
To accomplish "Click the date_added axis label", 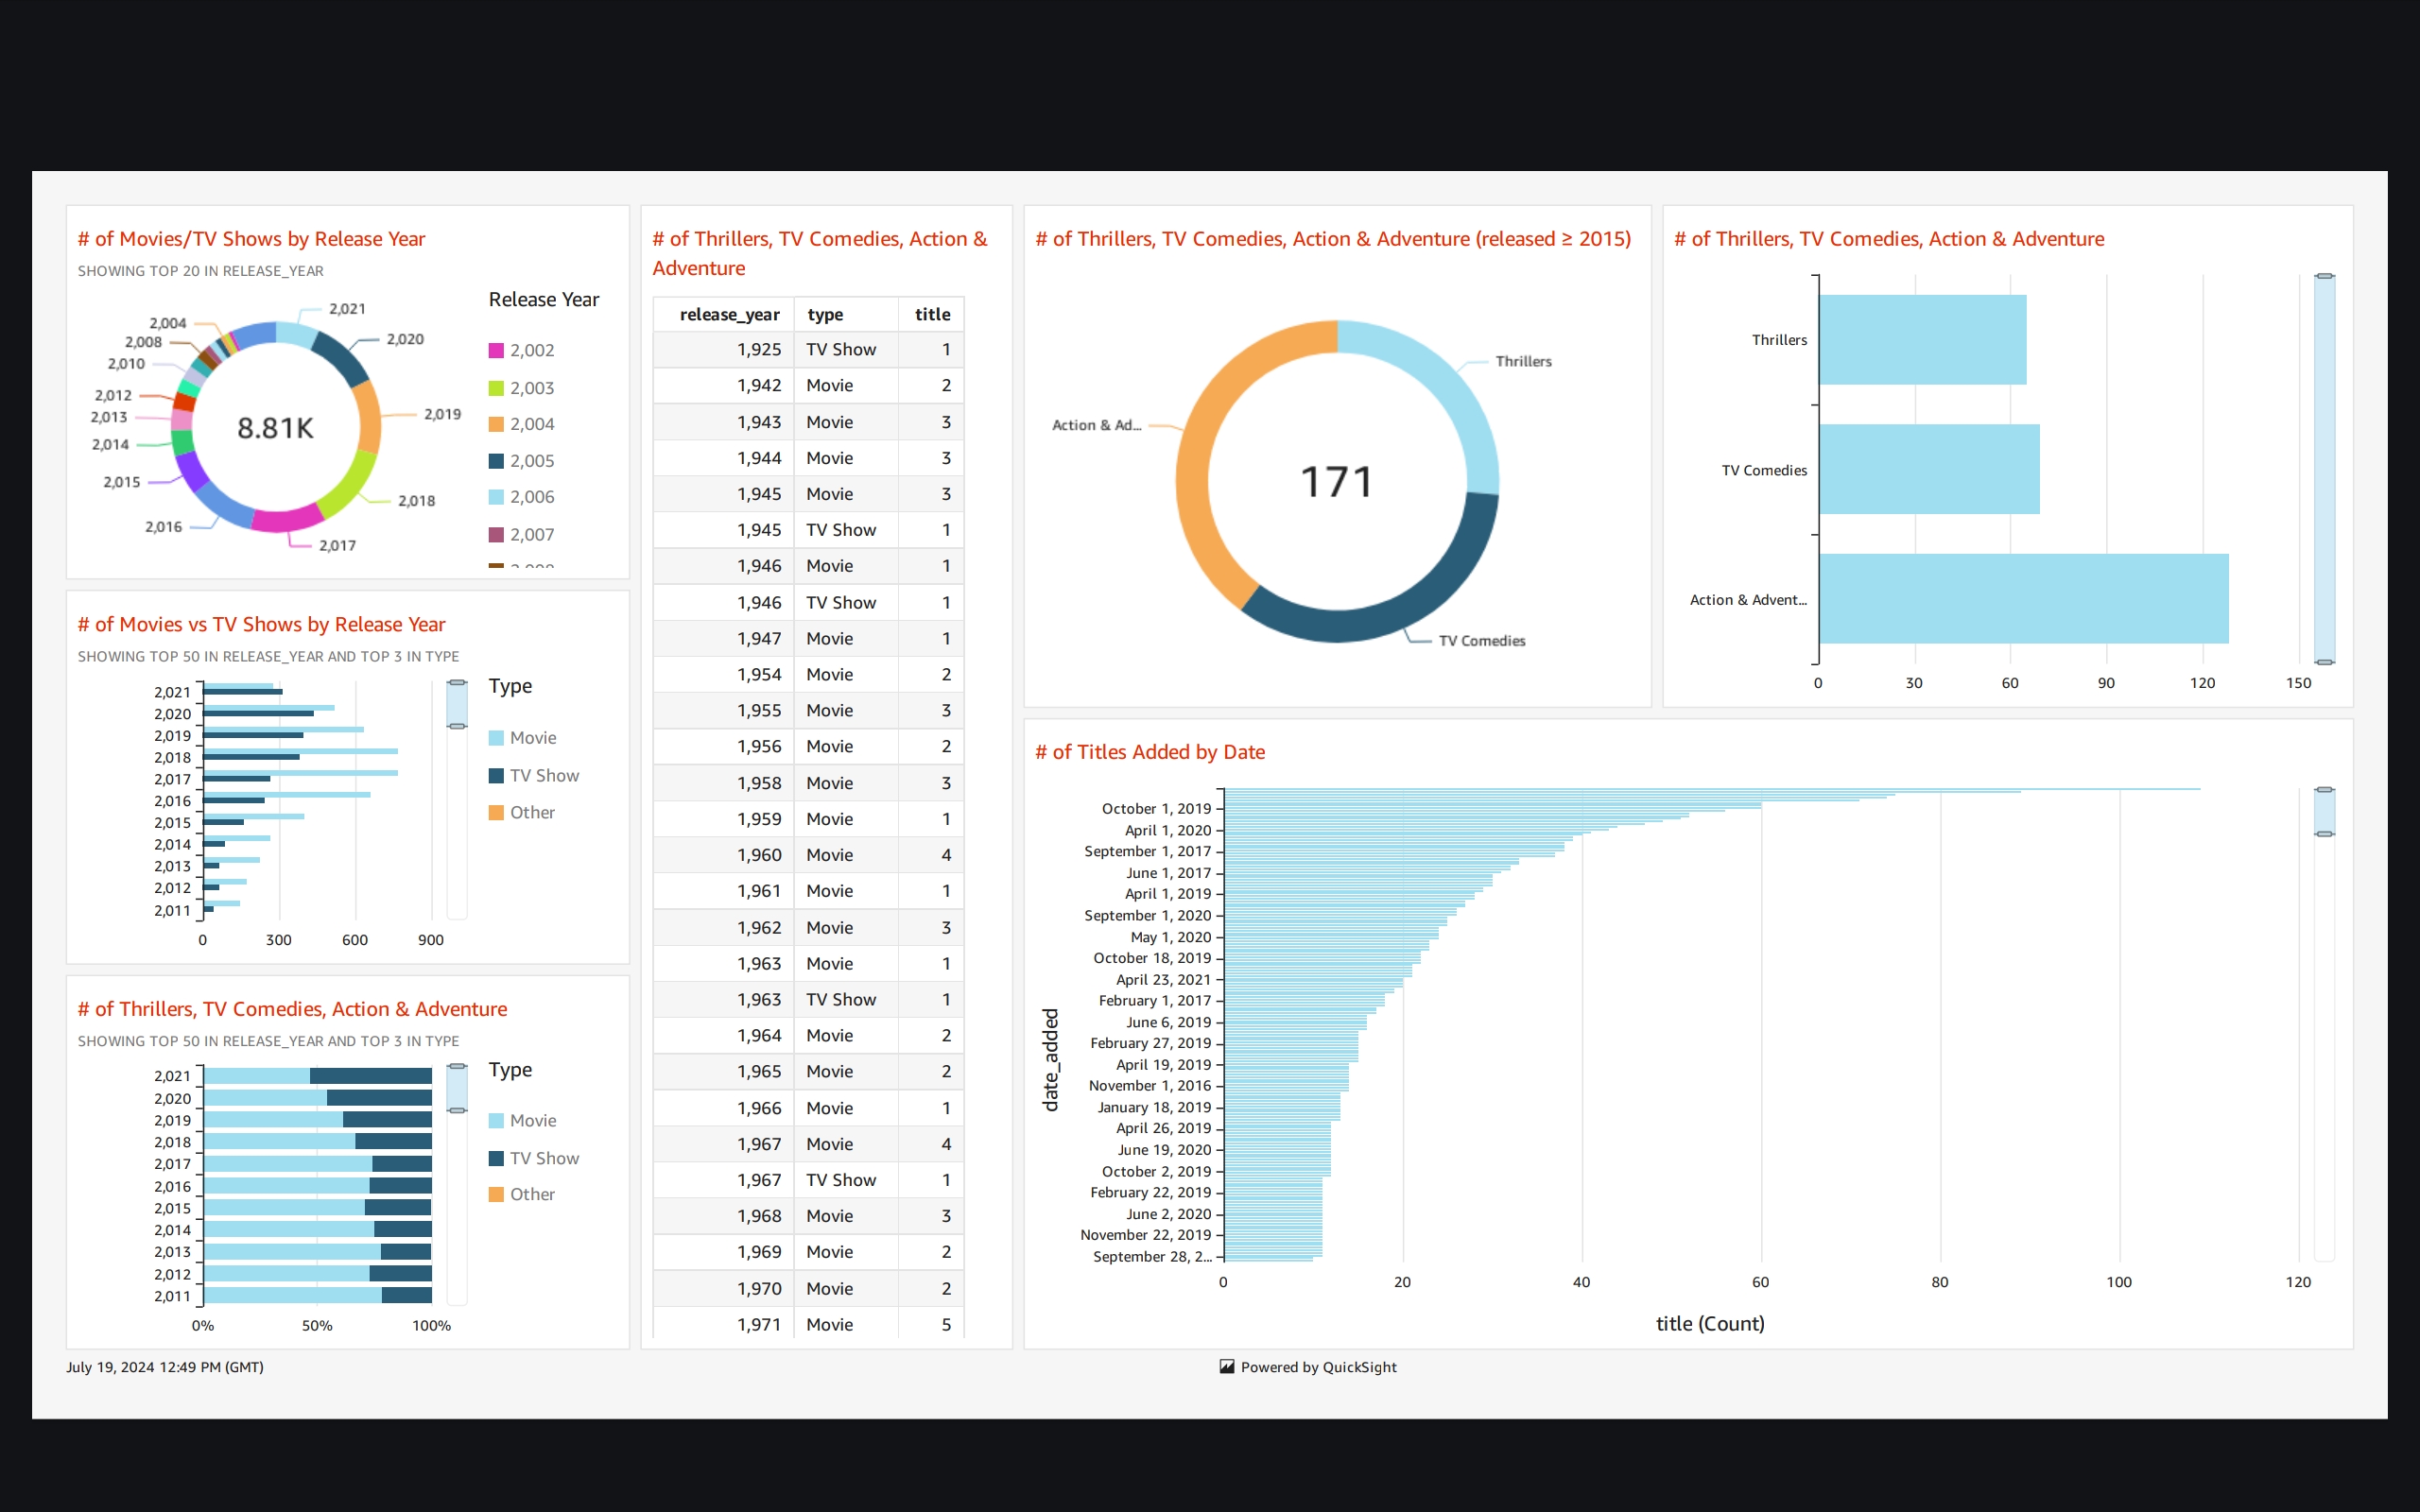I will [x=1050, y=1059].
